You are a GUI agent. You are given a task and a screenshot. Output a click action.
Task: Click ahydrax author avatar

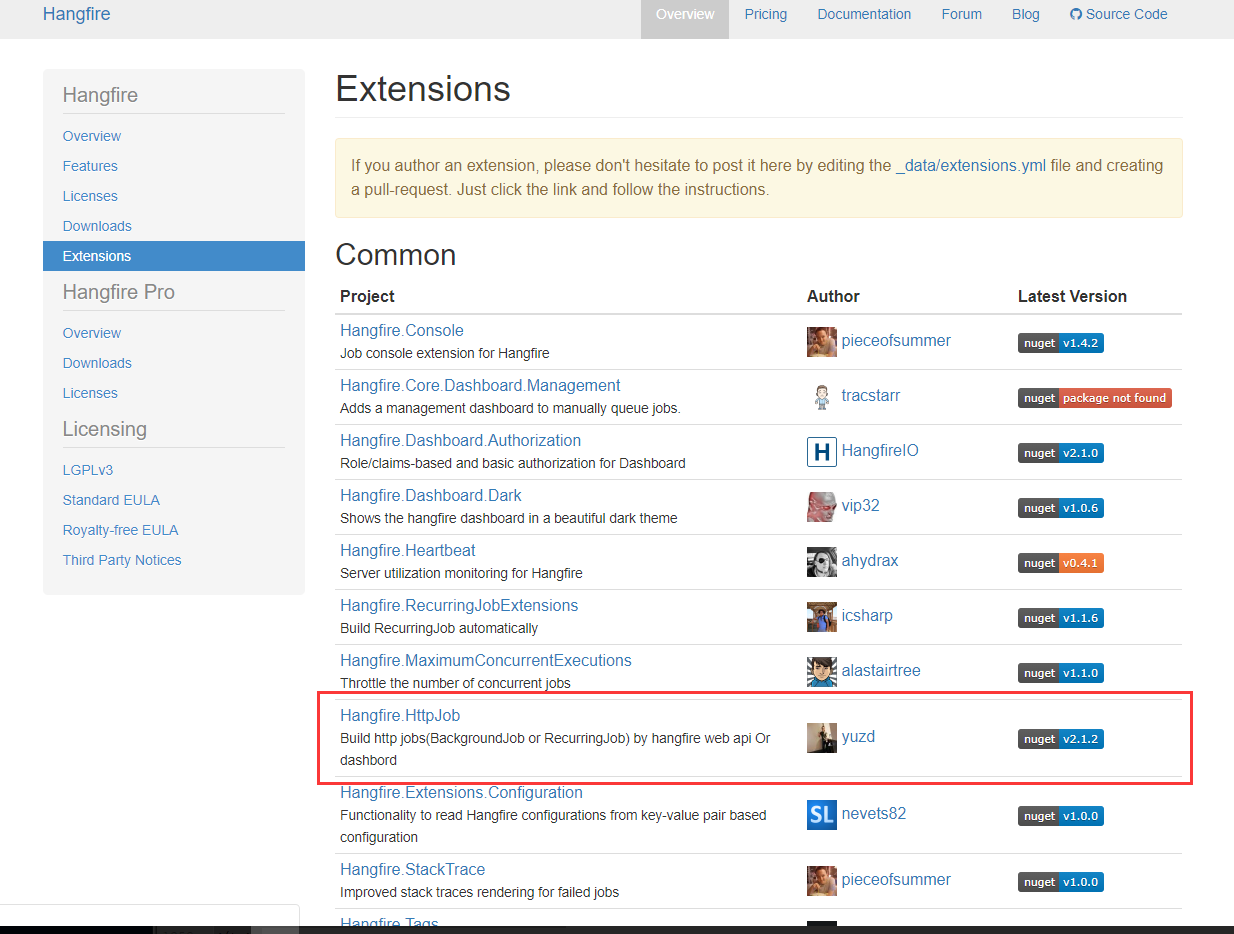point(821,561)
